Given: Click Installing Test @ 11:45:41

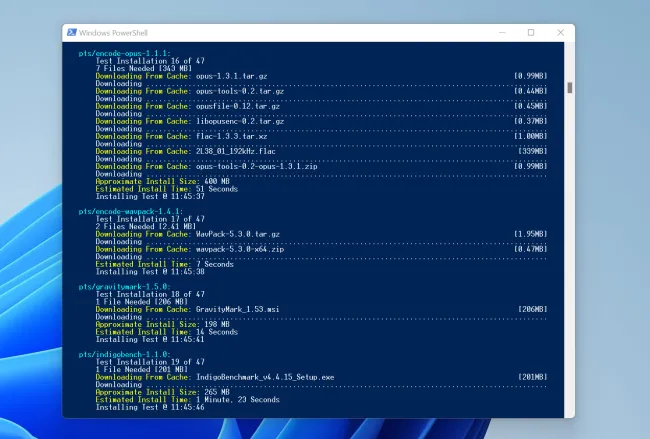Looking at the screenshot, I should [150, 340].
